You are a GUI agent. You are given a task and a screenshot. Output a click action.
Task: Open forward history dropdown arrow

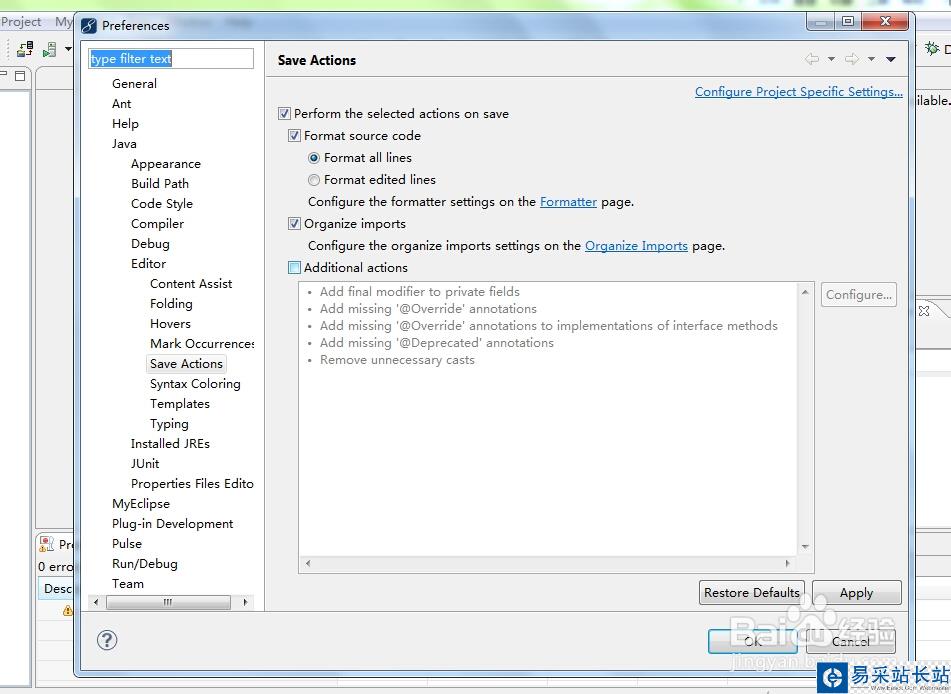(x=872, y=59)
